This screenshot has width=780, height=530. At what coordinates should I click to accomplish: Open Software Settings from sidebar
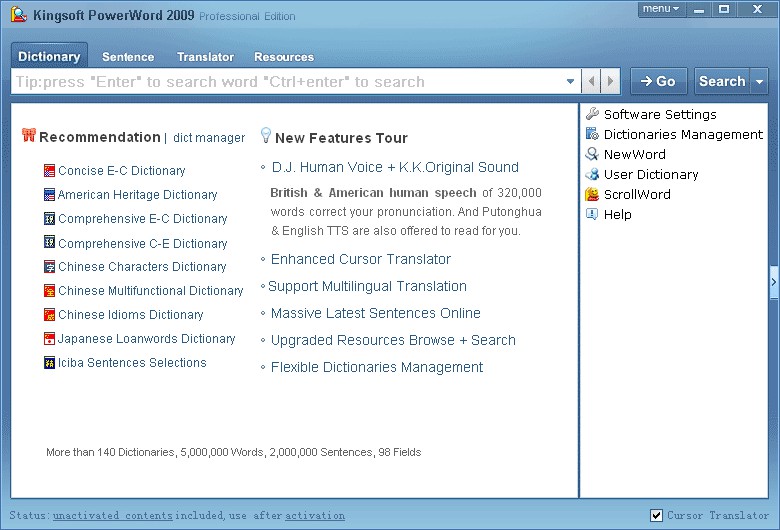point(660,114)
